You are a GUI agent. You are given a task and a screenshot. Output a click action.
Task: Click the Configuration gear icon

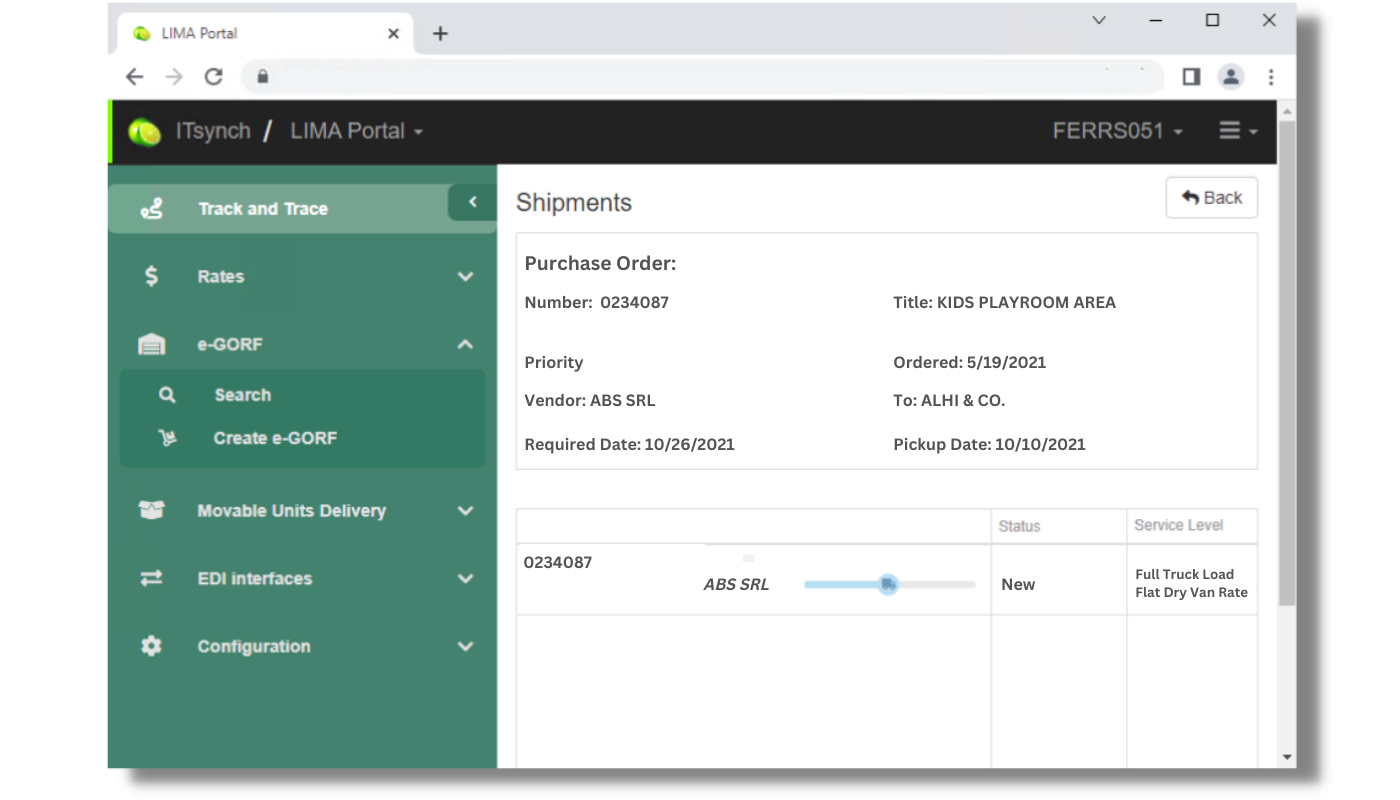pos(151,646)
